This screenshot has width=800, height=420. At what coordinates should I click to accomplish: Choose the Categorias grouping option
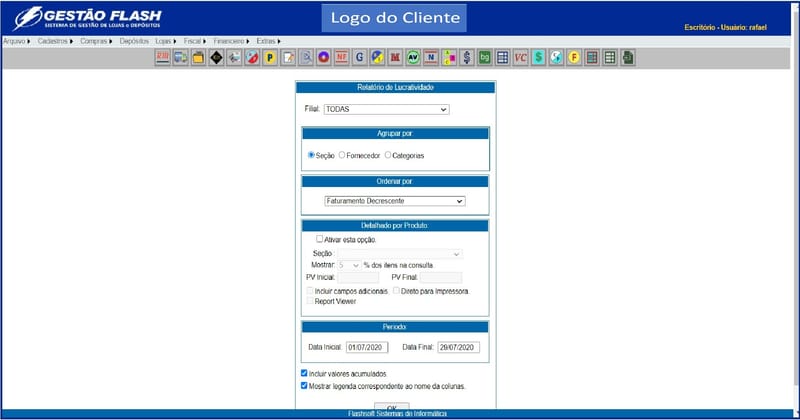pyautogui.click(x=388, y=155)
